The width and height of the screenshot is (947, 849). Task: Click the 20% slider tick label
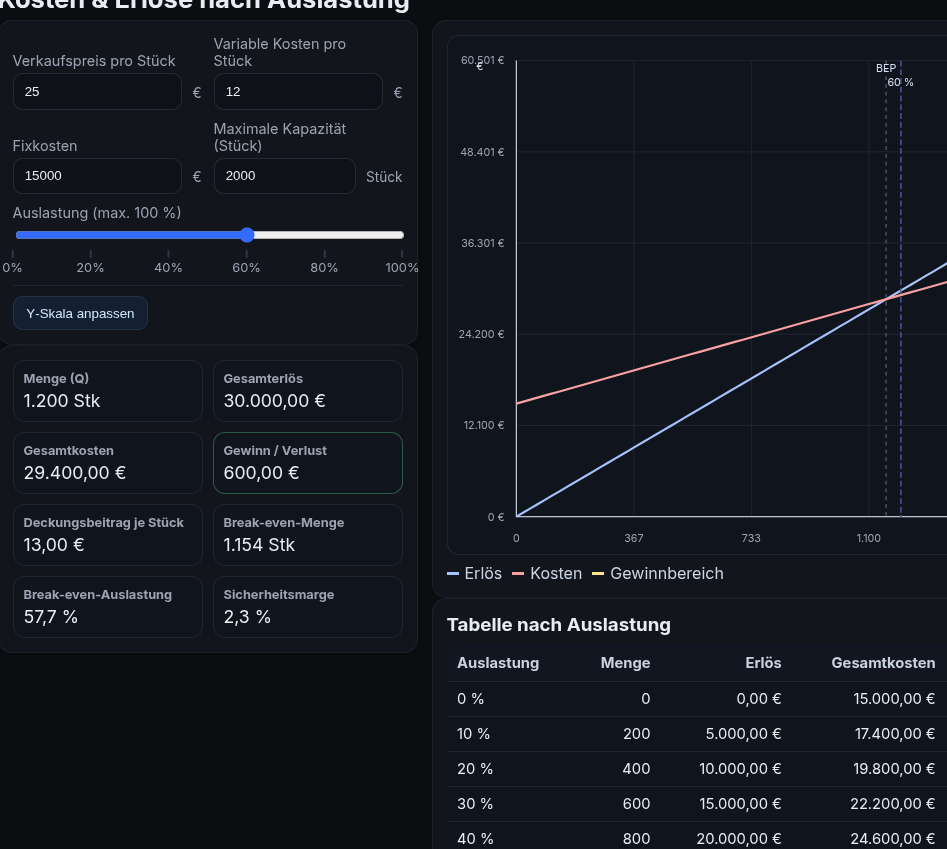90,268
